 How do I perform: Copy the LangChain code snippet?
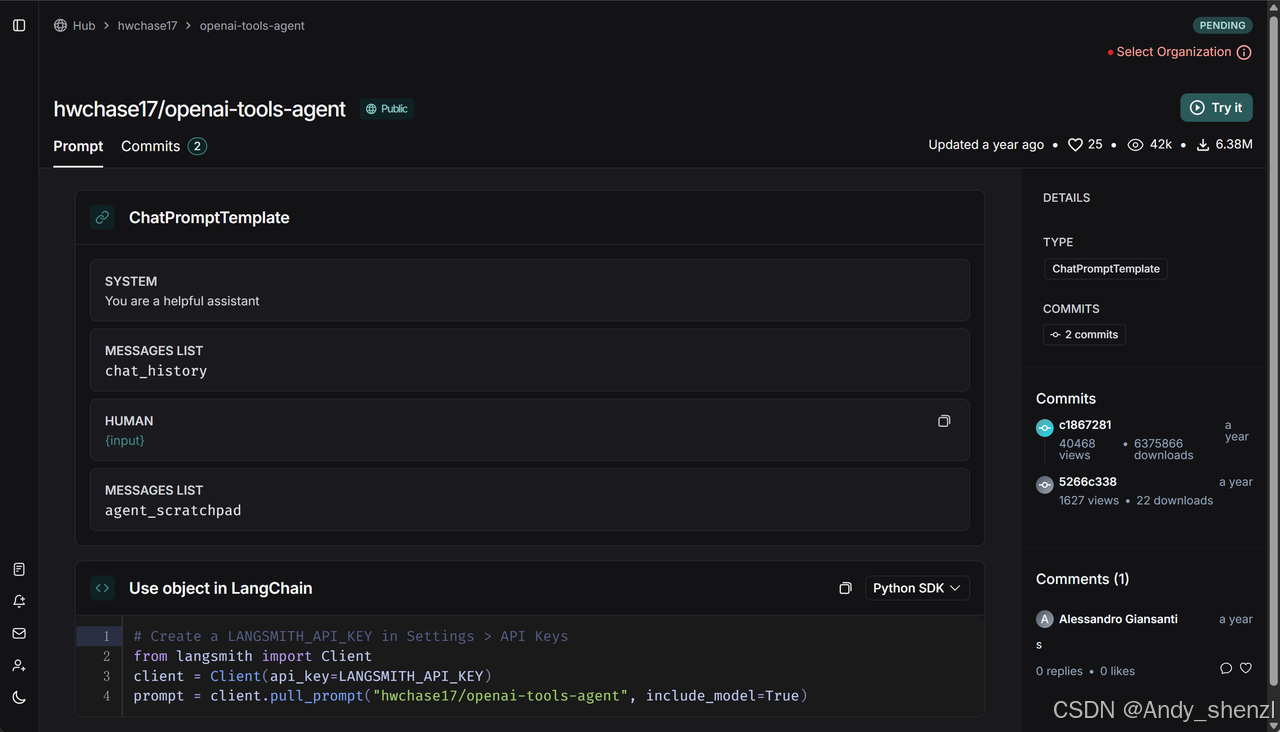point(845,588)
